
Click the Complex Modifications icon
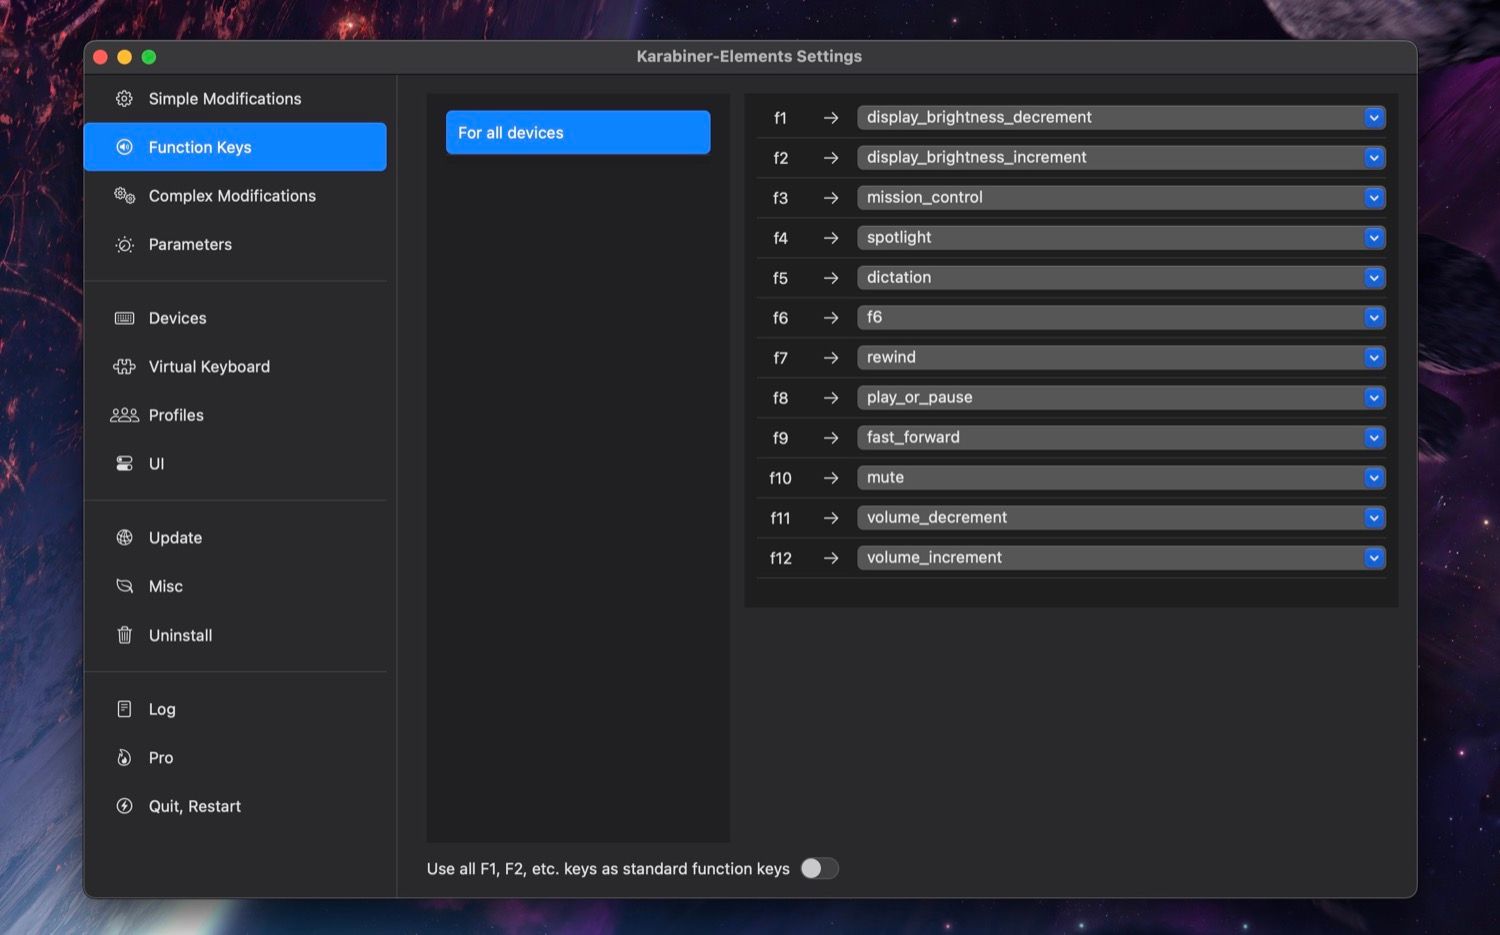(124, 196)
